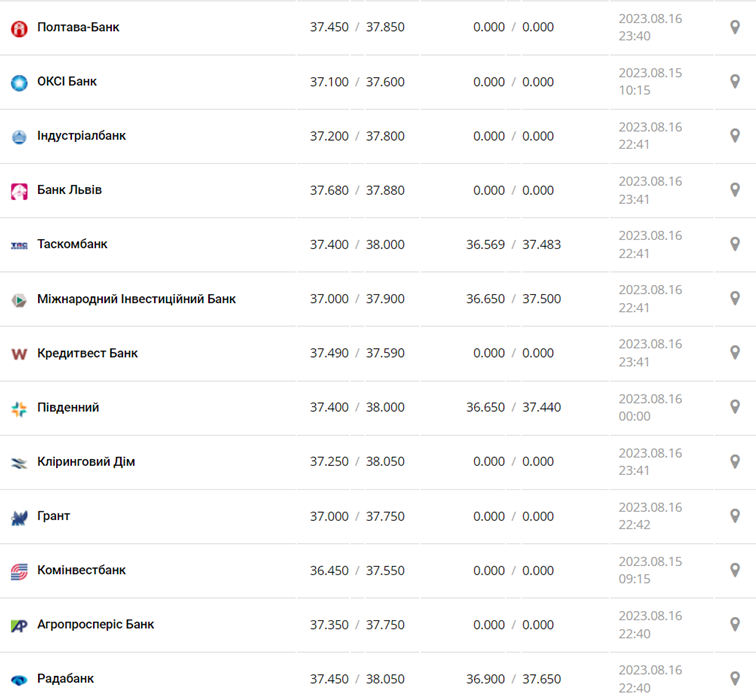Open location pin for Кредитвест Банк
Viewport: 756px width, 700px height.
735,353
